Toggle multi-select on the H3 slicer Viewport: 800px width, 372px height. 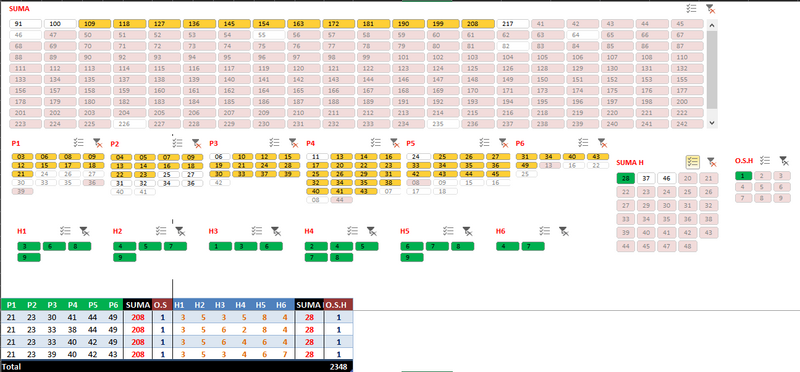(x=257, y=231)
